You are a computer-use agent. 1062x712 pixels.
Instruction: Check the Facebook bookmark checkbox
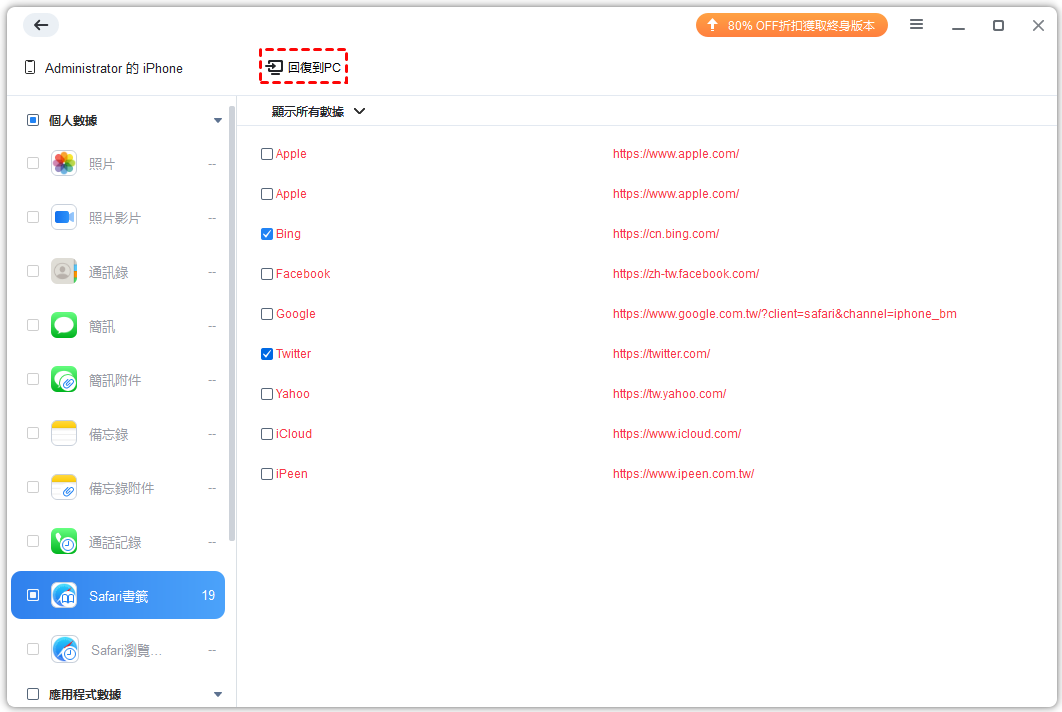pyautogui.click(x=267, y=274)
